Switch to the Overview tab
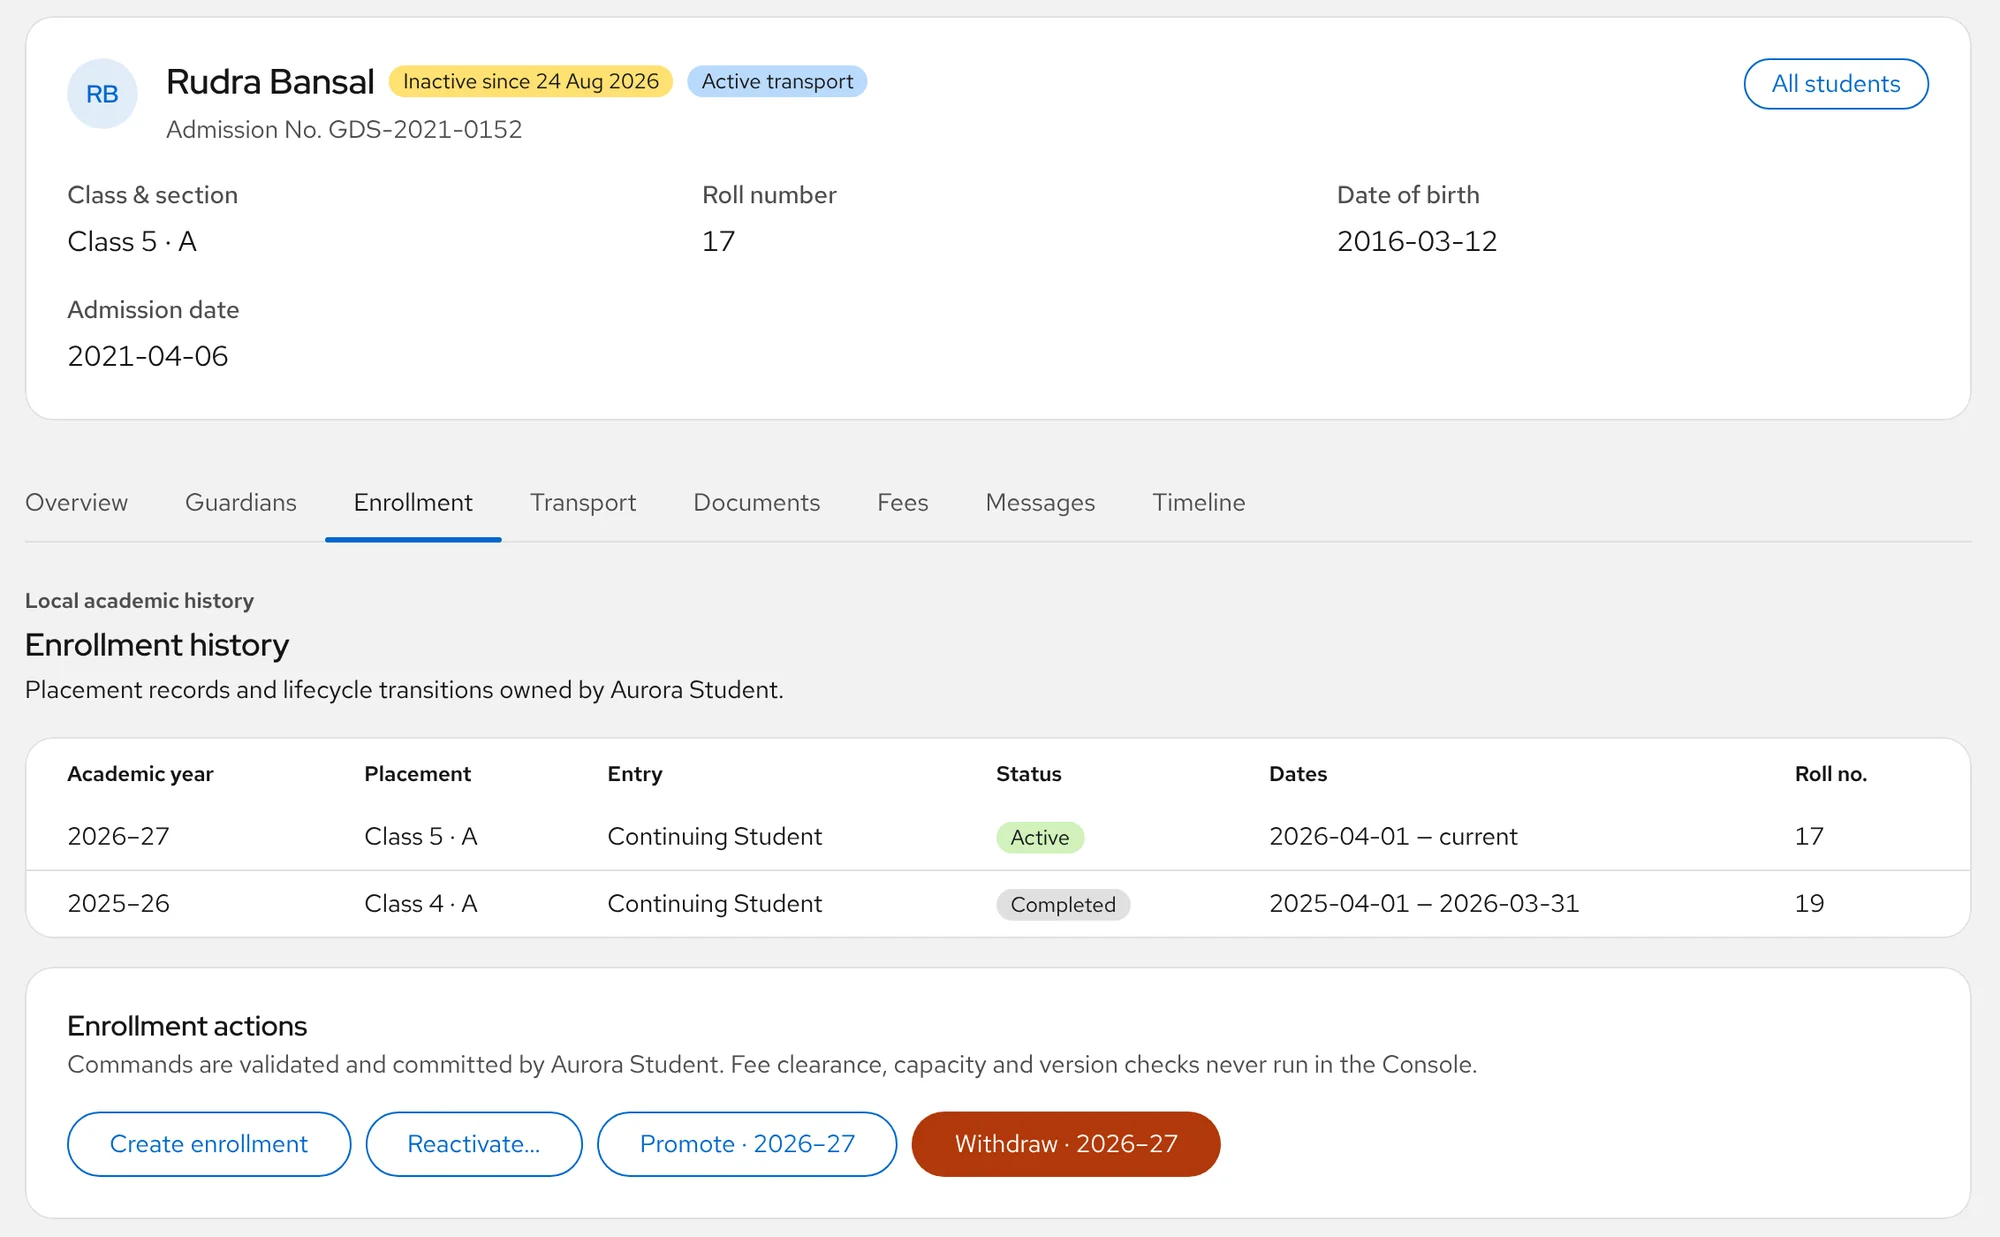Image resolution: width=2000 pixels, height=1237 pixels. click(76, 502)
